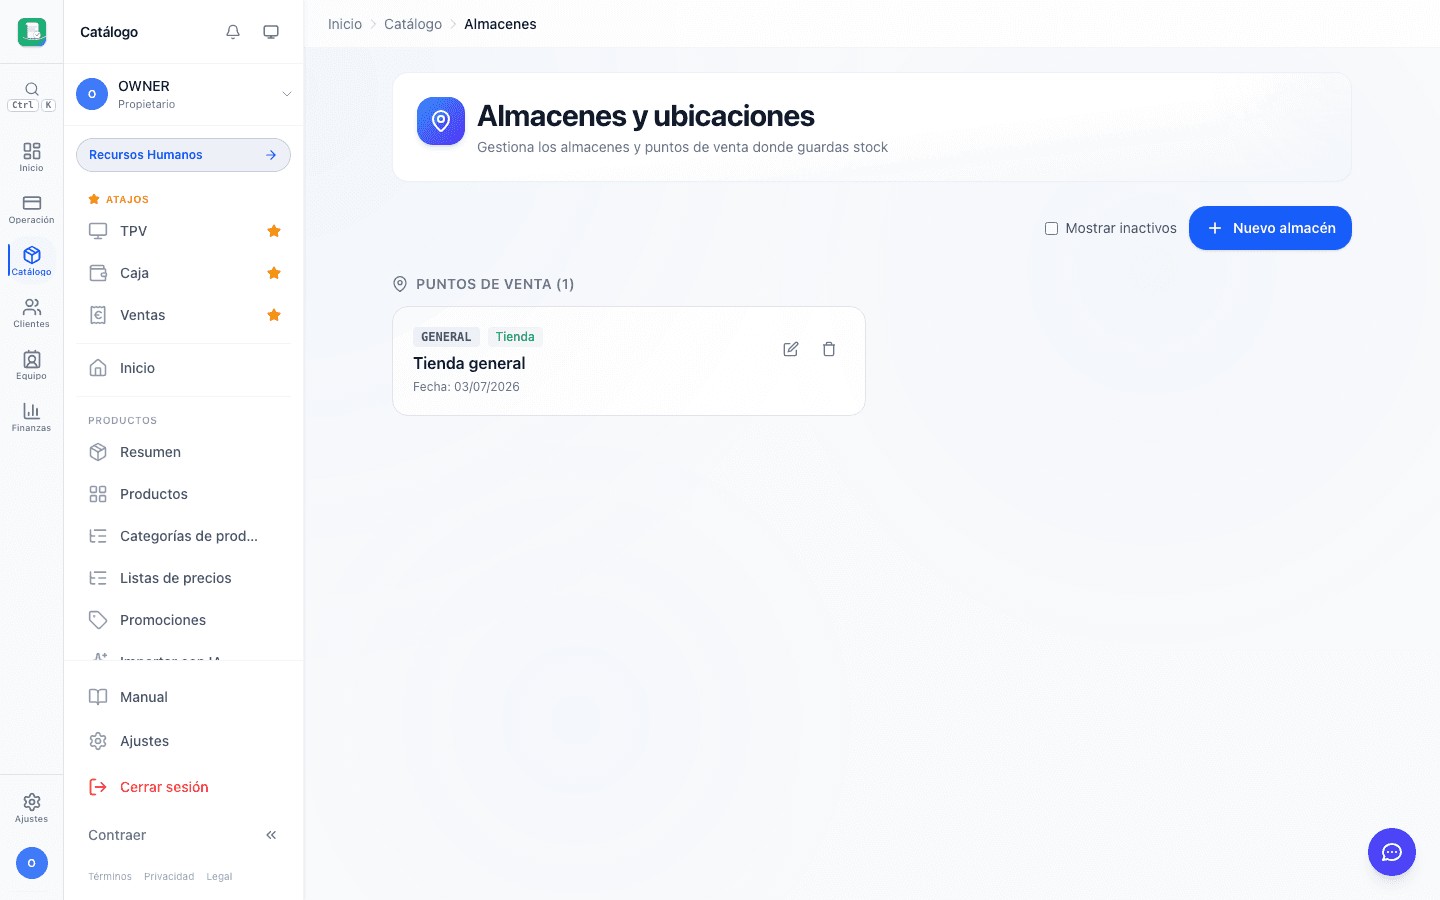Open the Manual item
1440x900 pixels.
184,697
